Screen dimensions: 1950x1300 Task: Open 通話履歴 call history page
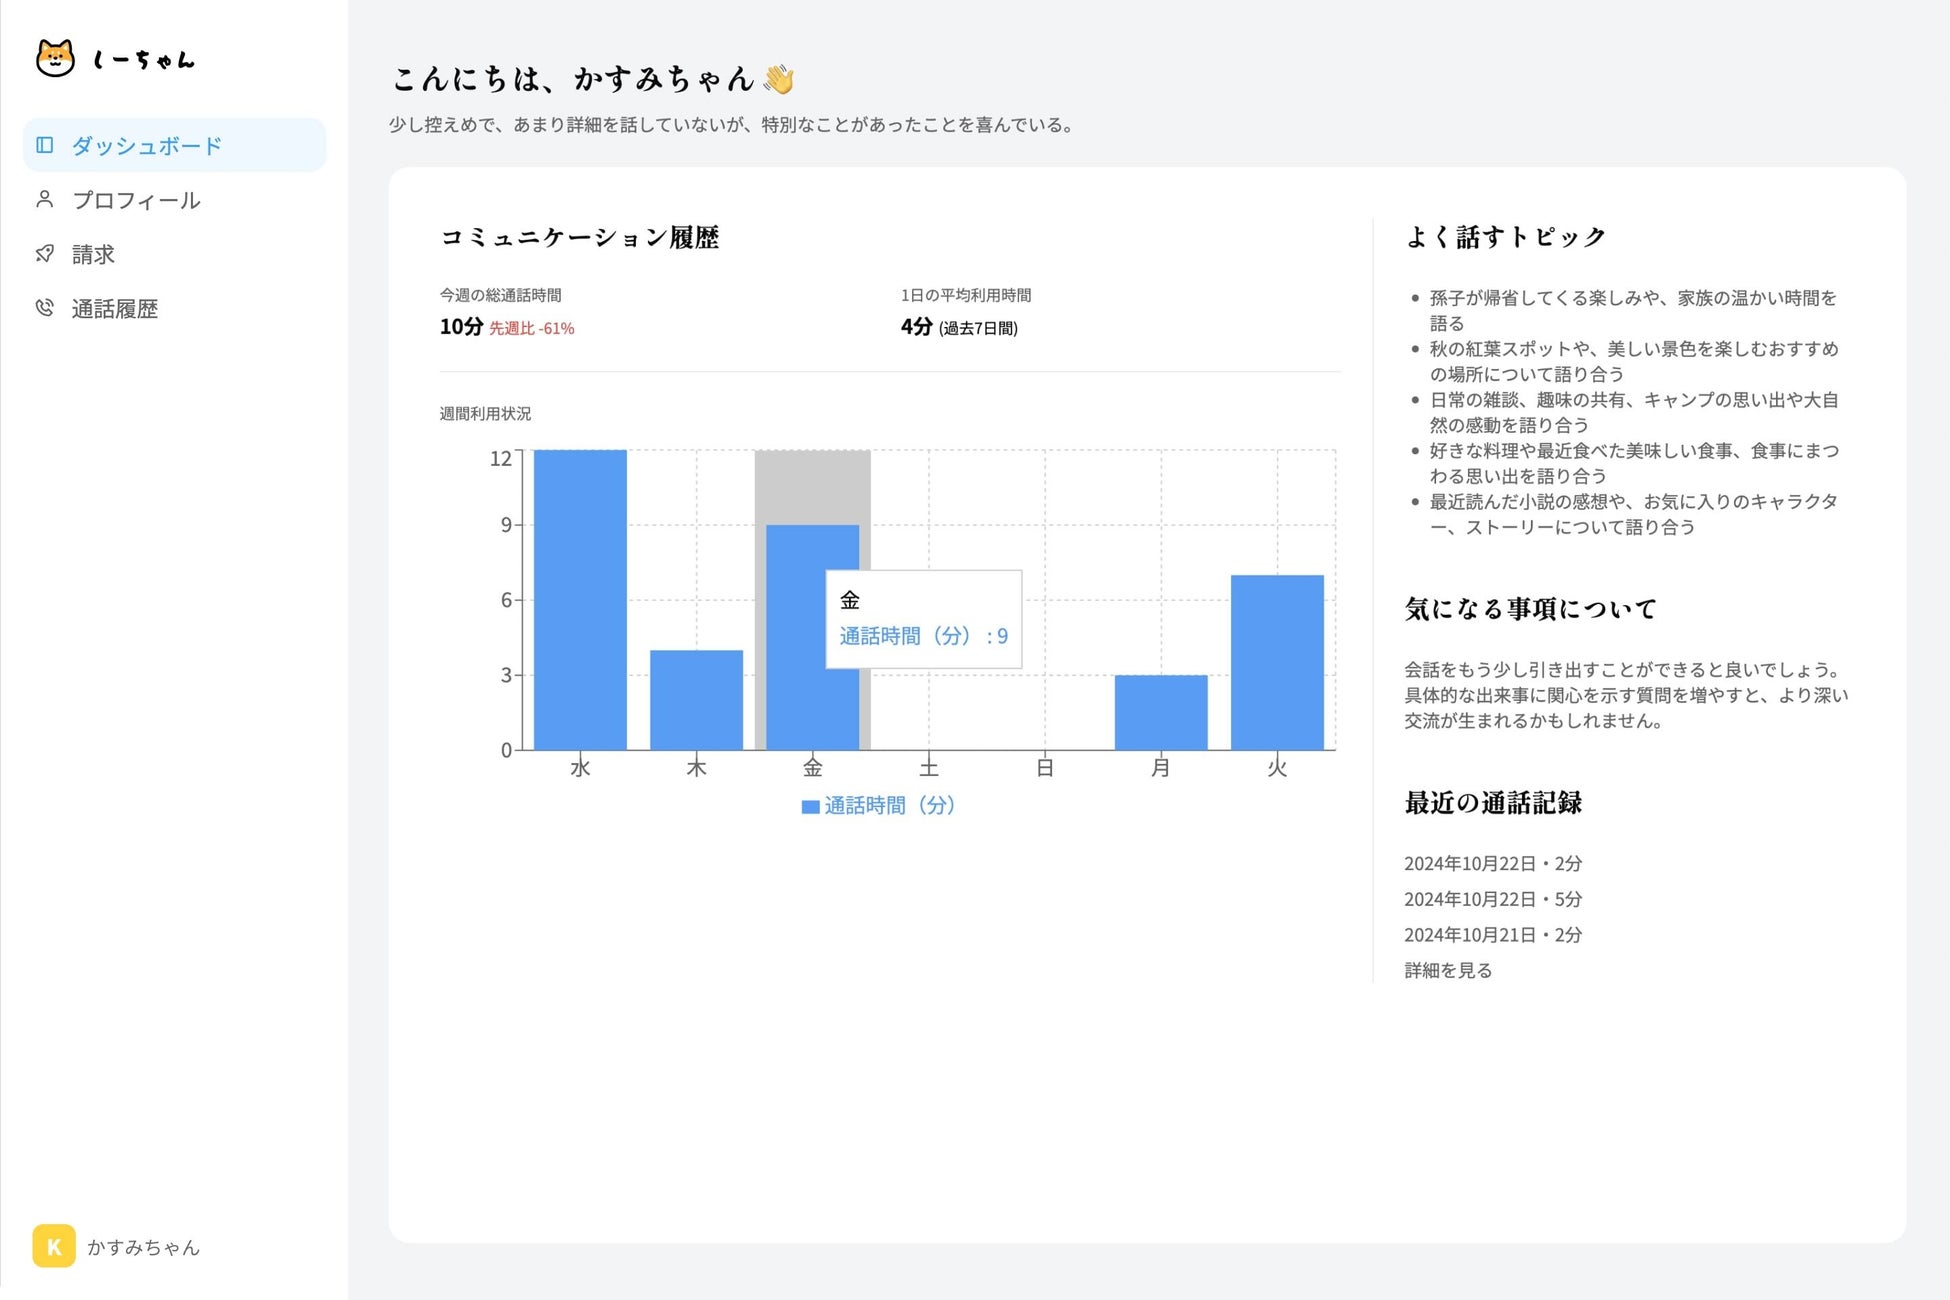(114, 309)
